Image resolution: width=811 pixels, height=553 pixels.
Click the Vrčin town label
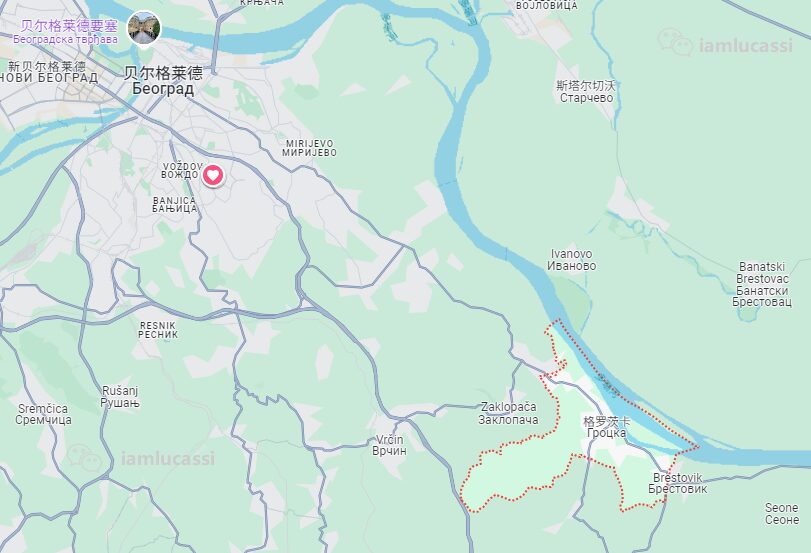[389, 445]
